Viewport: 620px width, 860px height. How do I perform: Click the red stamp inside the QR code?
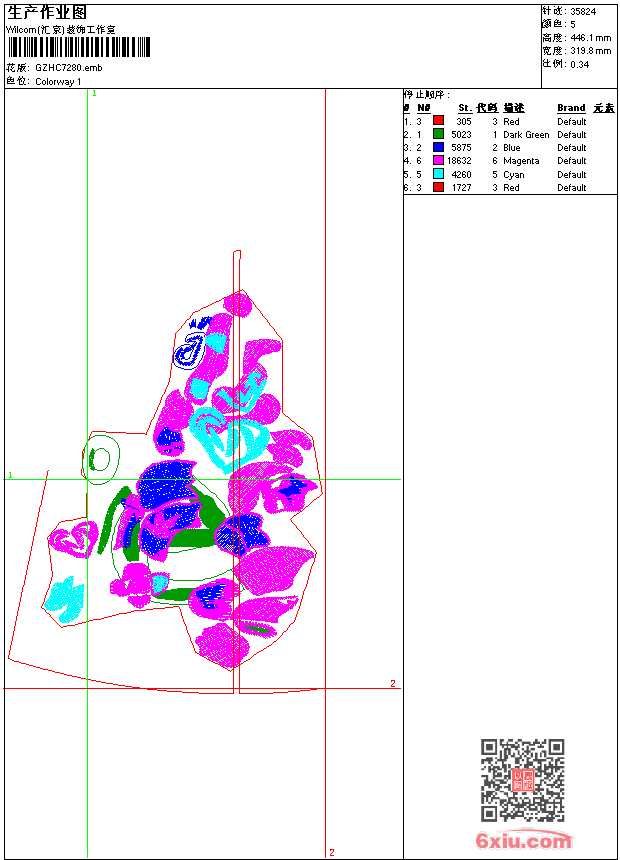[x=523, y=780]
